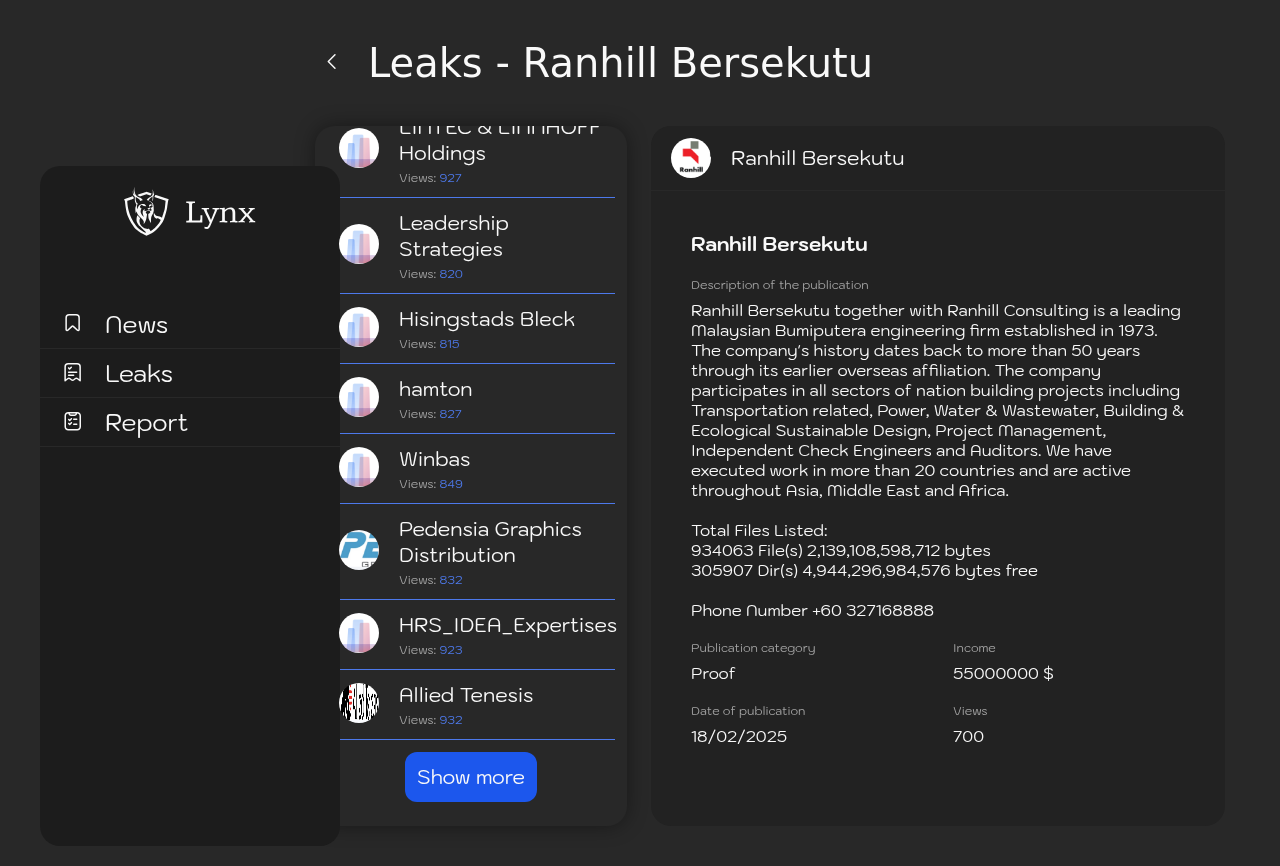Click views count 827
The image size is (1280, 866).
pyautogui.click(x=450, y=414)
